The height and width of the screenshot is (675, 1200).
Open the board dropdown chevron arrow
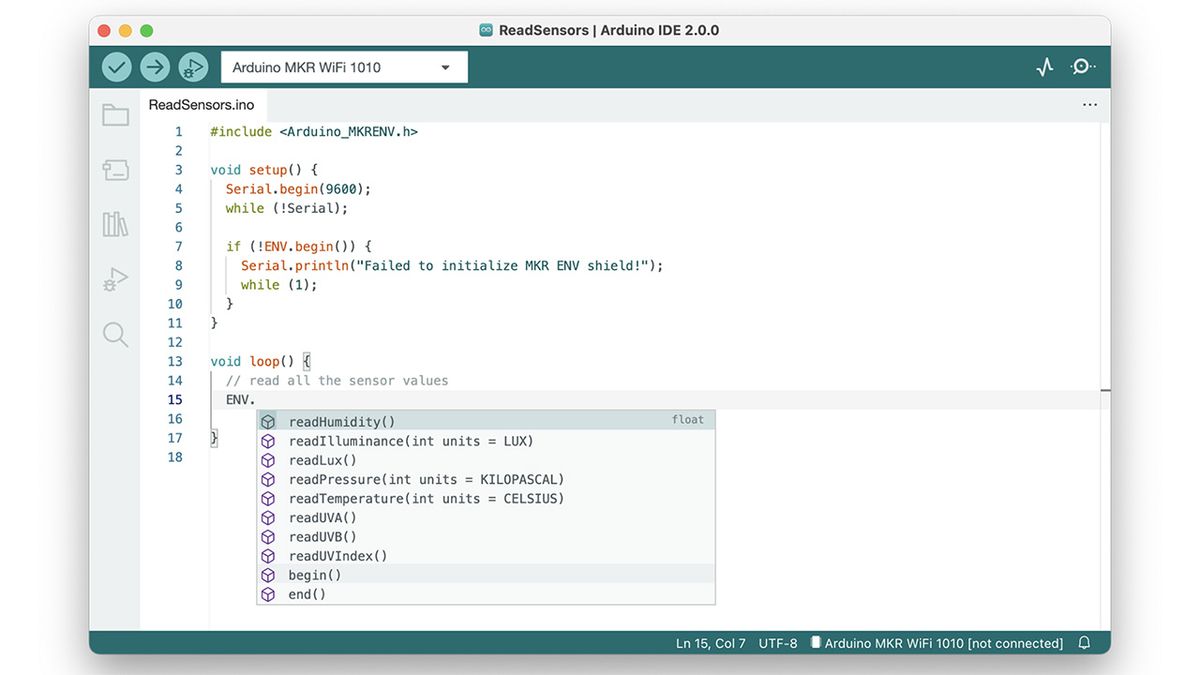447,66
